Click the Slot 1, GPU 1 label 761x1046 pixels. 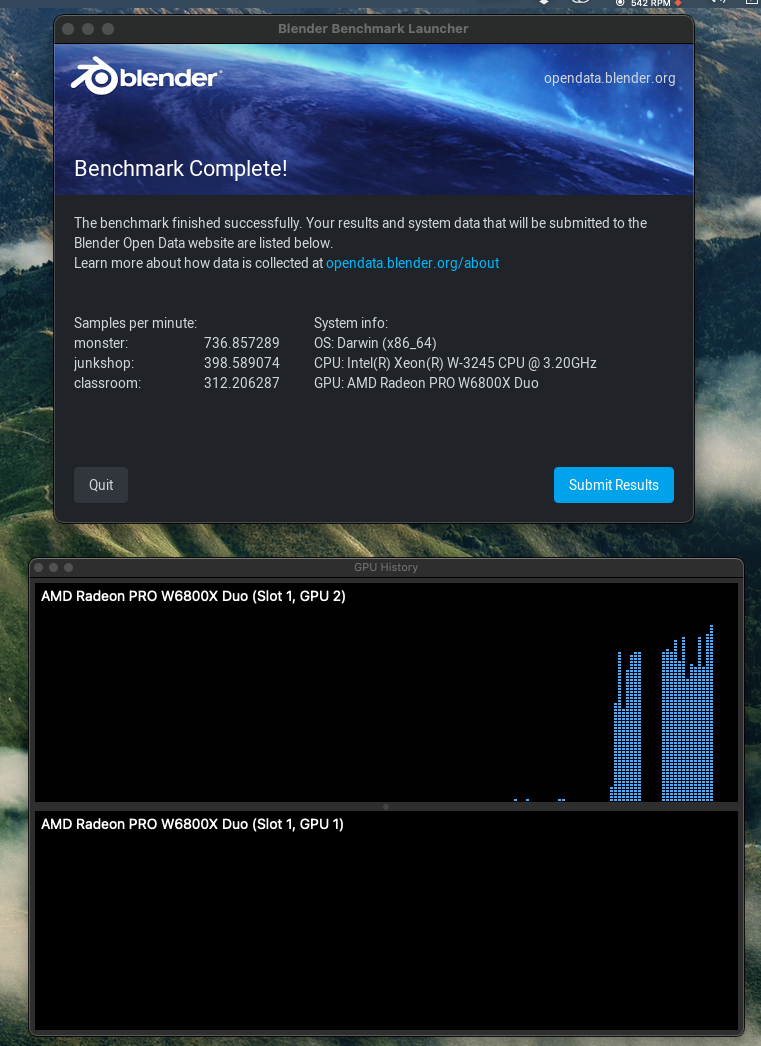(x=192, y=825)
